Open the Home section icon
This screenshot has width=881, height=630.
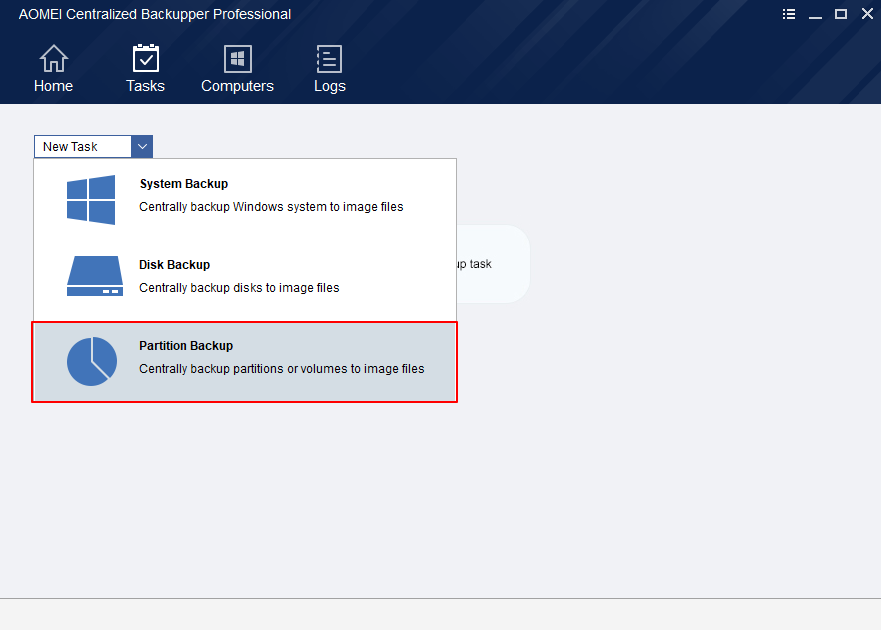53,58
